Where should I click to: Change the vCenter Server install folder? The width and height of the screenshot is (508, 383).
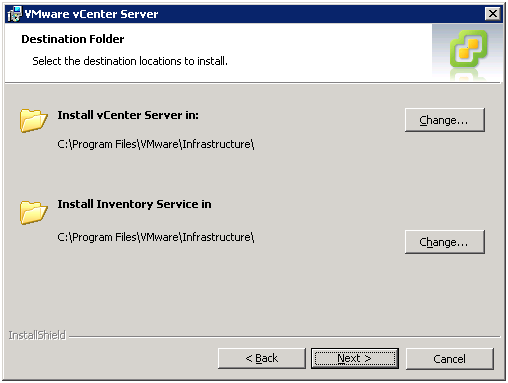444,120
